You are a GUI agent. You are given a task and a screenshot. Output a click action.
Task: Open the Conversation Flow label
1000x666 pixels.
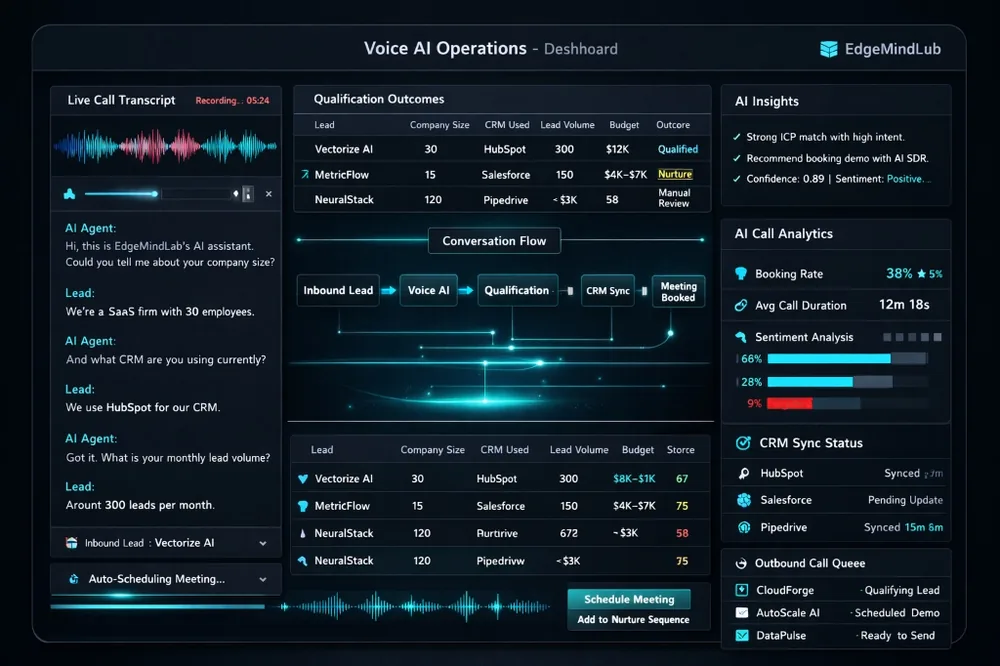494,241
